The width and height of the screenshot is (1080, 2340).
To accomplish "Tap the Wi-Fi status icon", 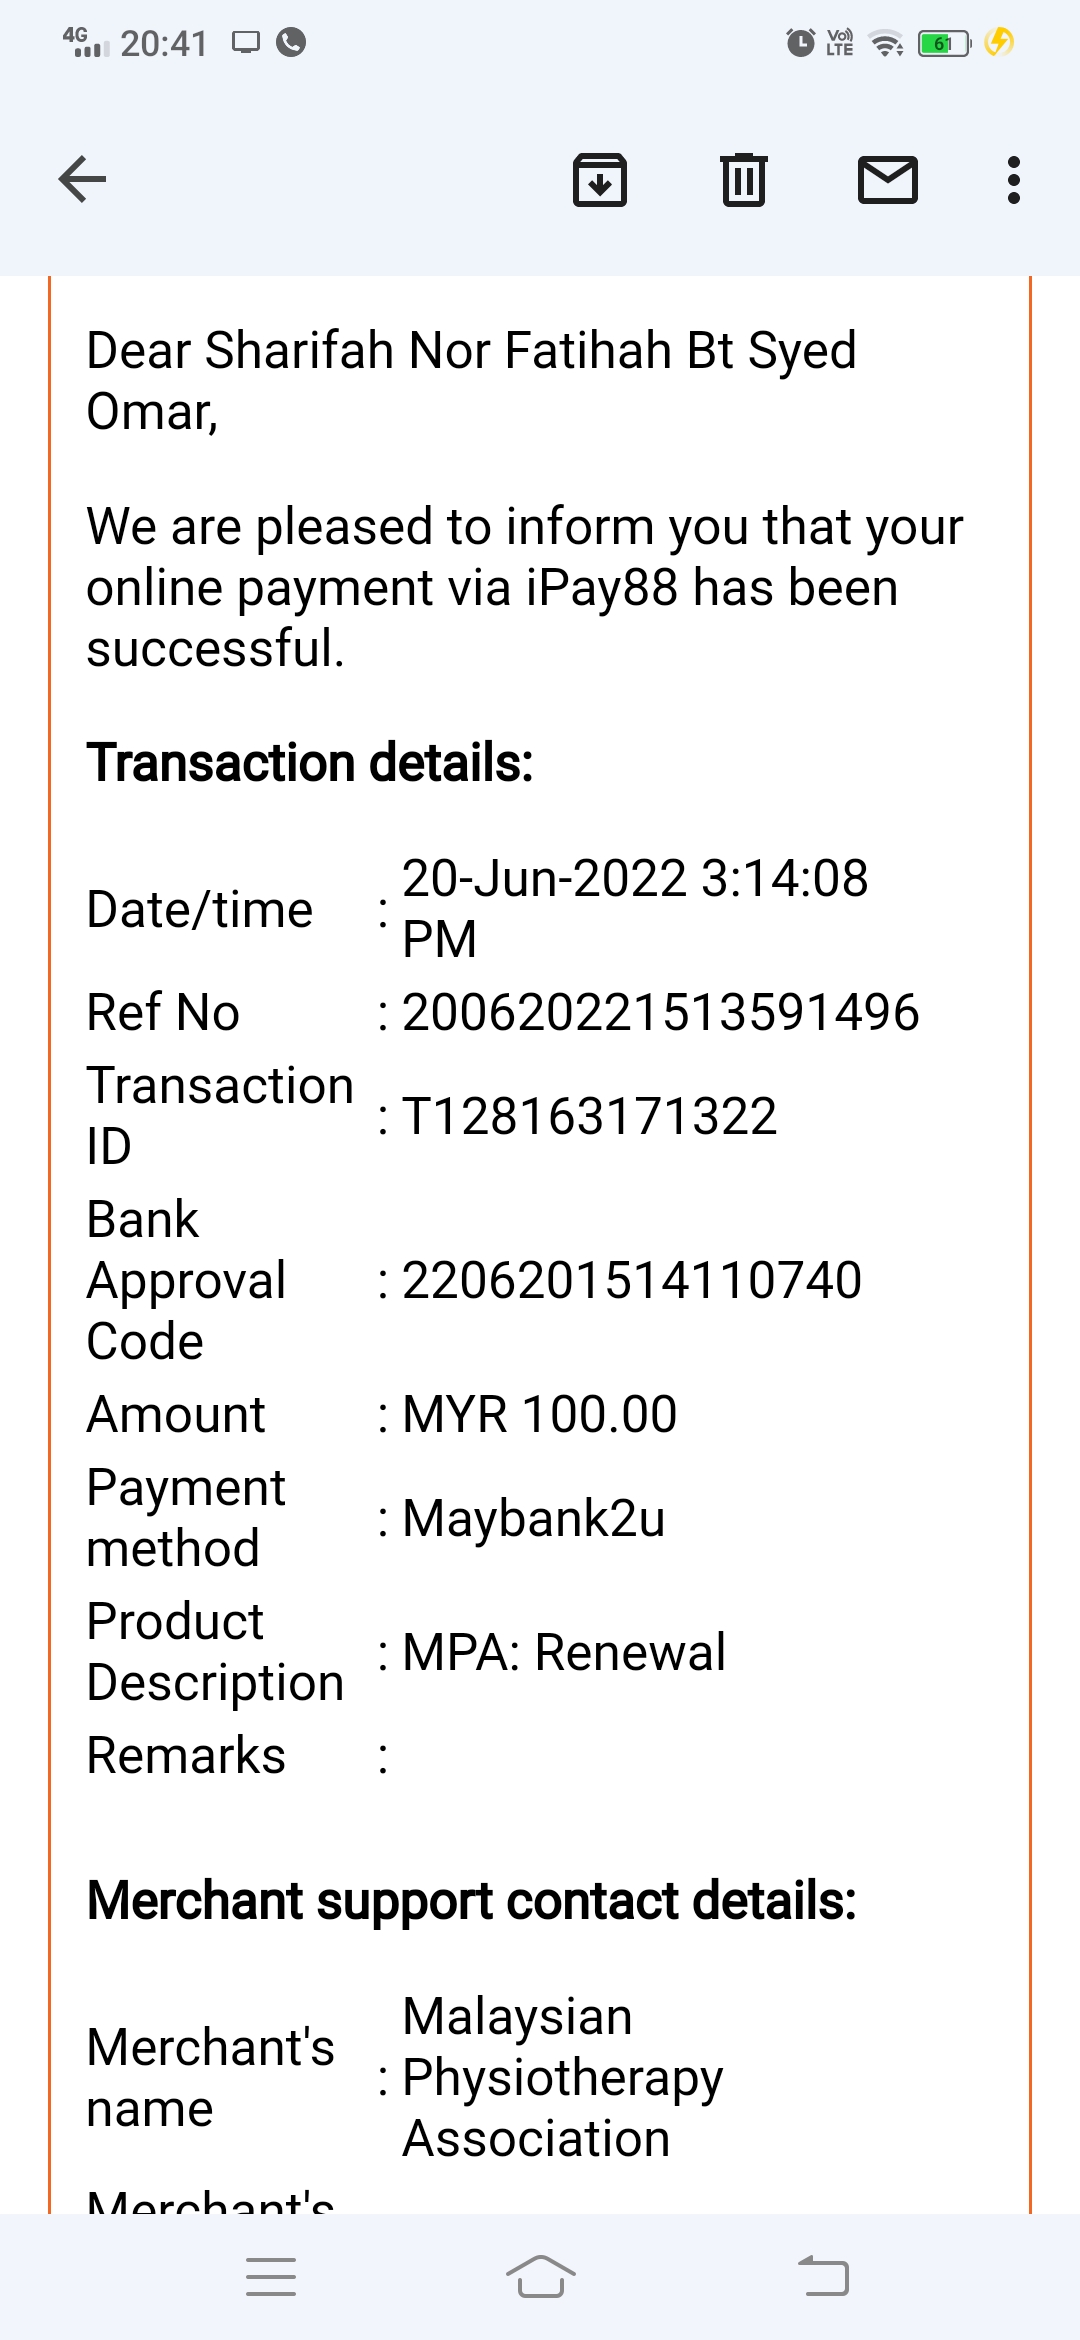I will click(x=886, y=43).
